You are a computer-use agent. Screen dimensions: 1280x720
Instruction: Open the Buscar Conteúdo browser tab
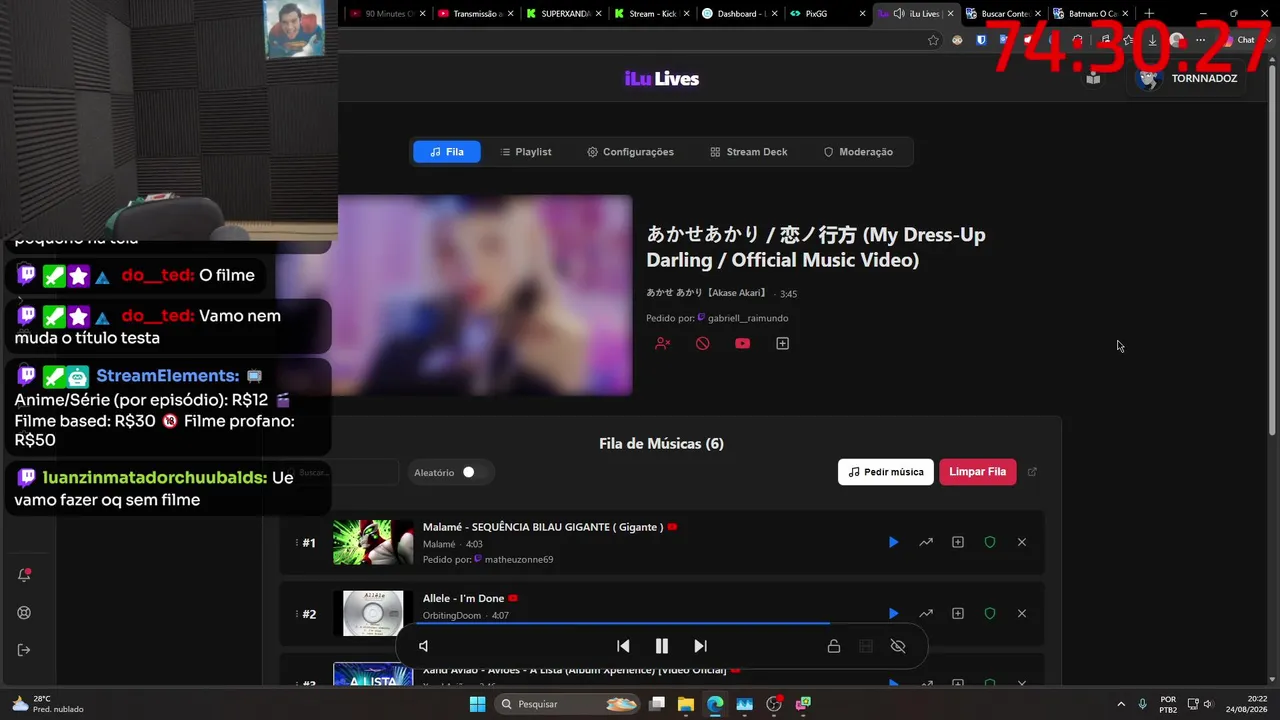(x=1003, y=14)
